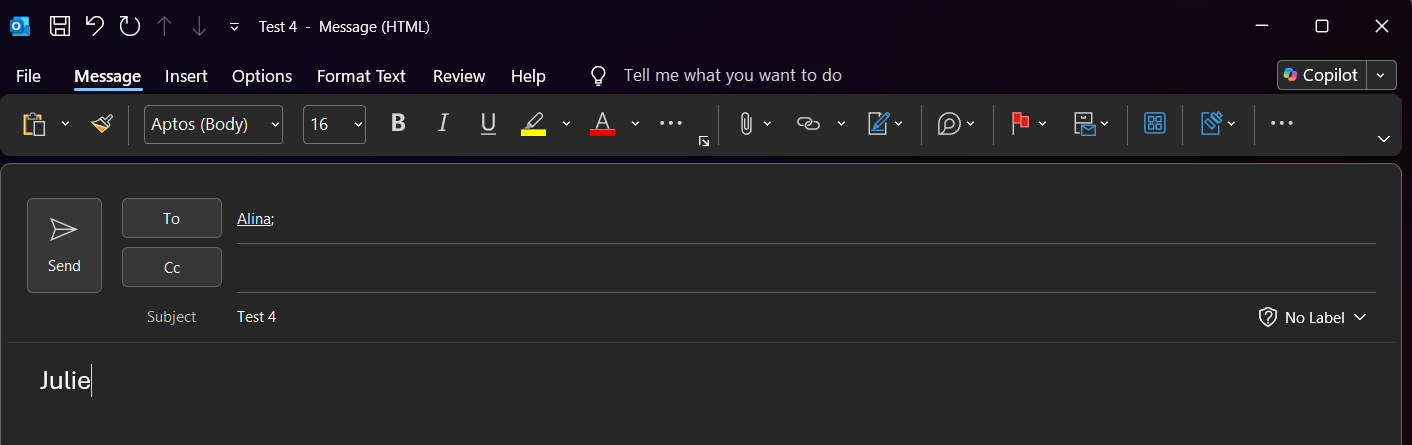Open the Paste options dropdown arrow
Screen dimensions: 1412x445
(x=65, y=124)
